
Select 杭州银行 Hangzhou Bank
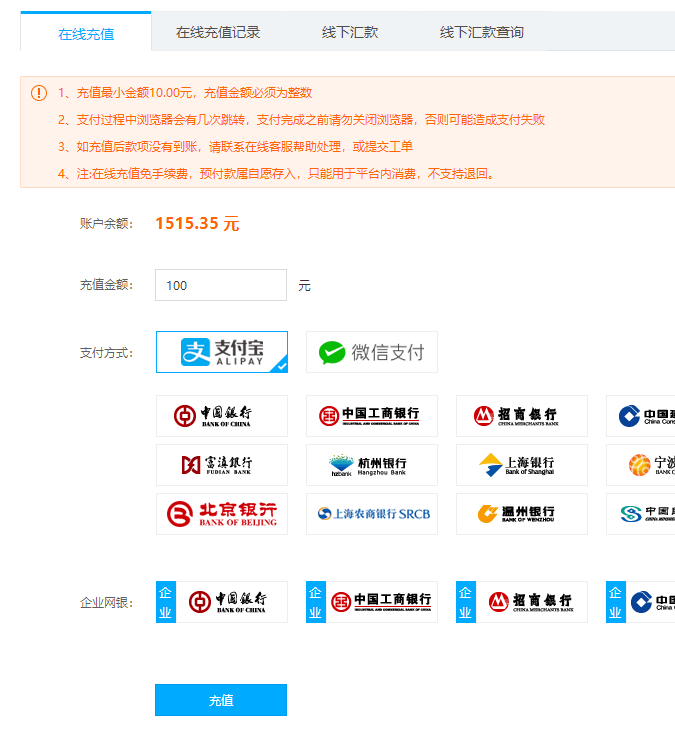372,465
